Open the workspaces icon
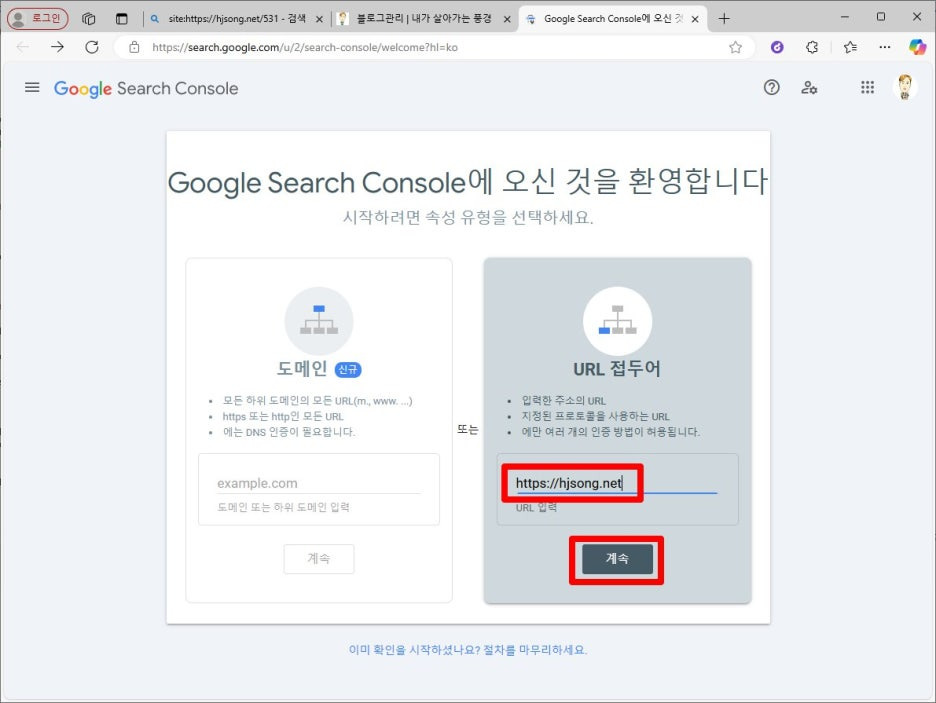The height and width of the screenshot is (703, 936). [88, 18]
